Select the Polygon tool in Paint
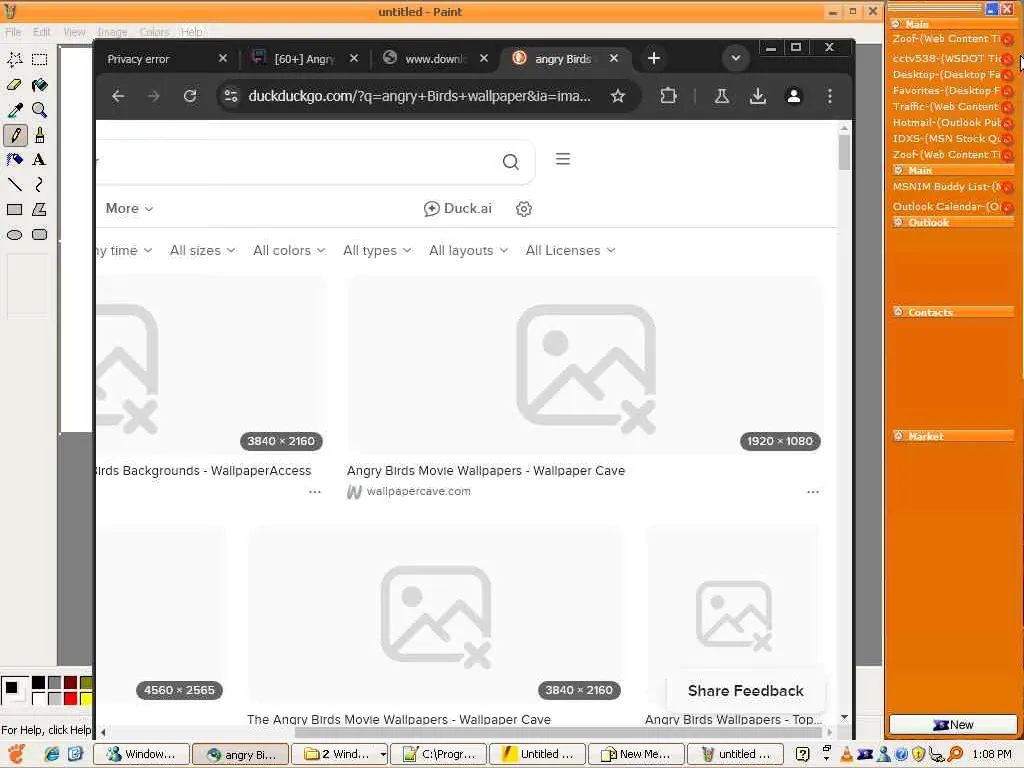This screenshot has width=1024, height=768. [x=39, y=210]
